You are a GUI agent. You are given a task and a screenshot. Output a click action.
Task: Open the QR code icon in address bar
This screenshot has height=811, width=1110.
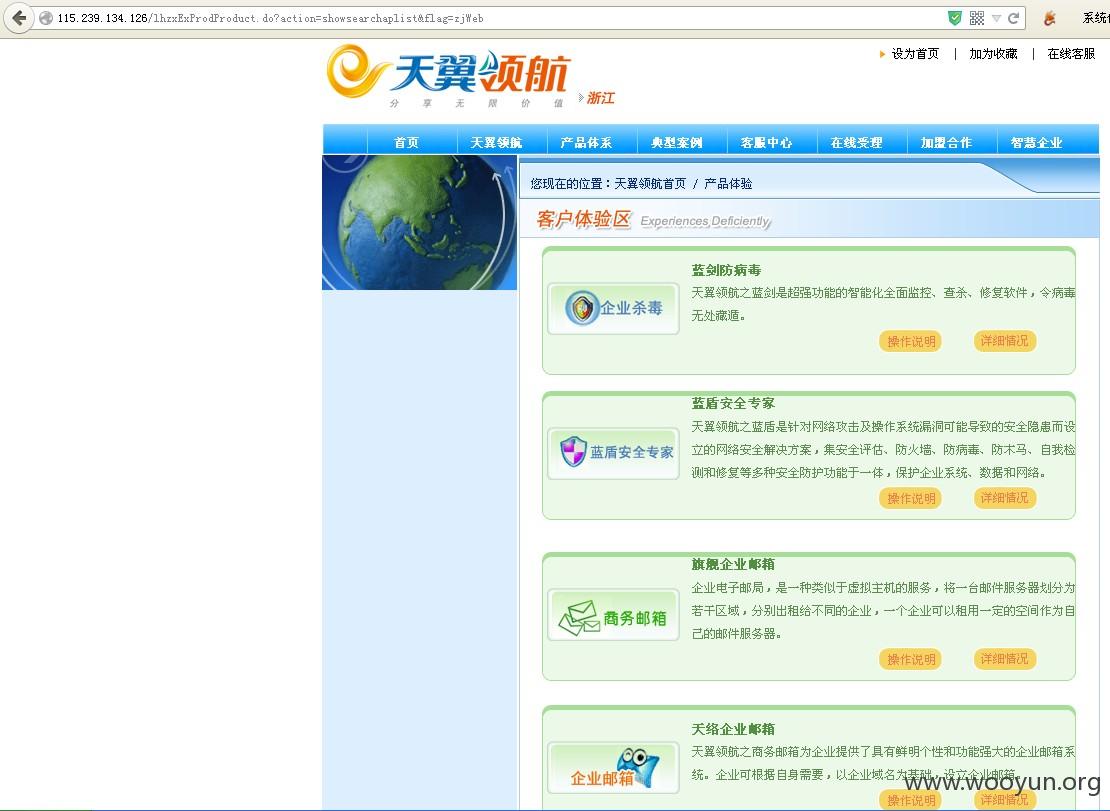pyautogui.click(x=976, y=18)
